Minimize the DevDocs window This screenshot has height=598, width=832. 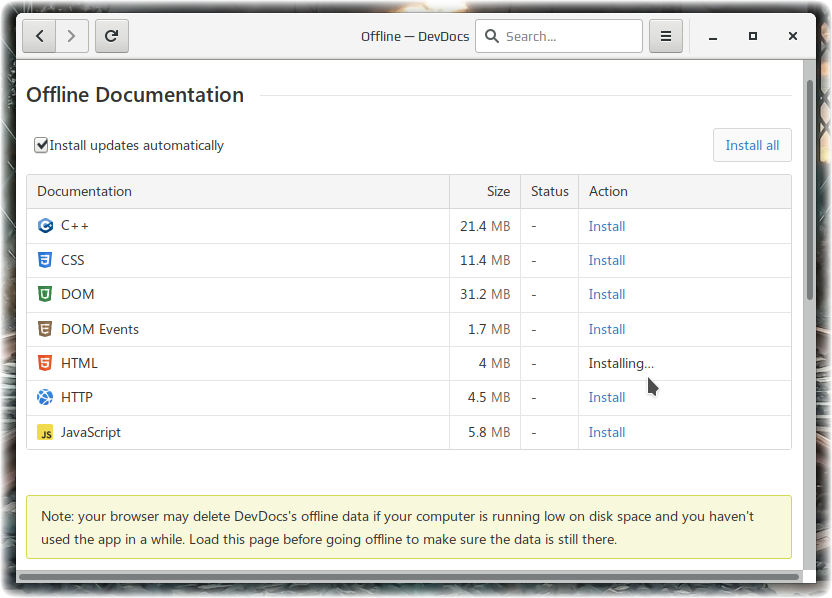[x=713, y=36]
